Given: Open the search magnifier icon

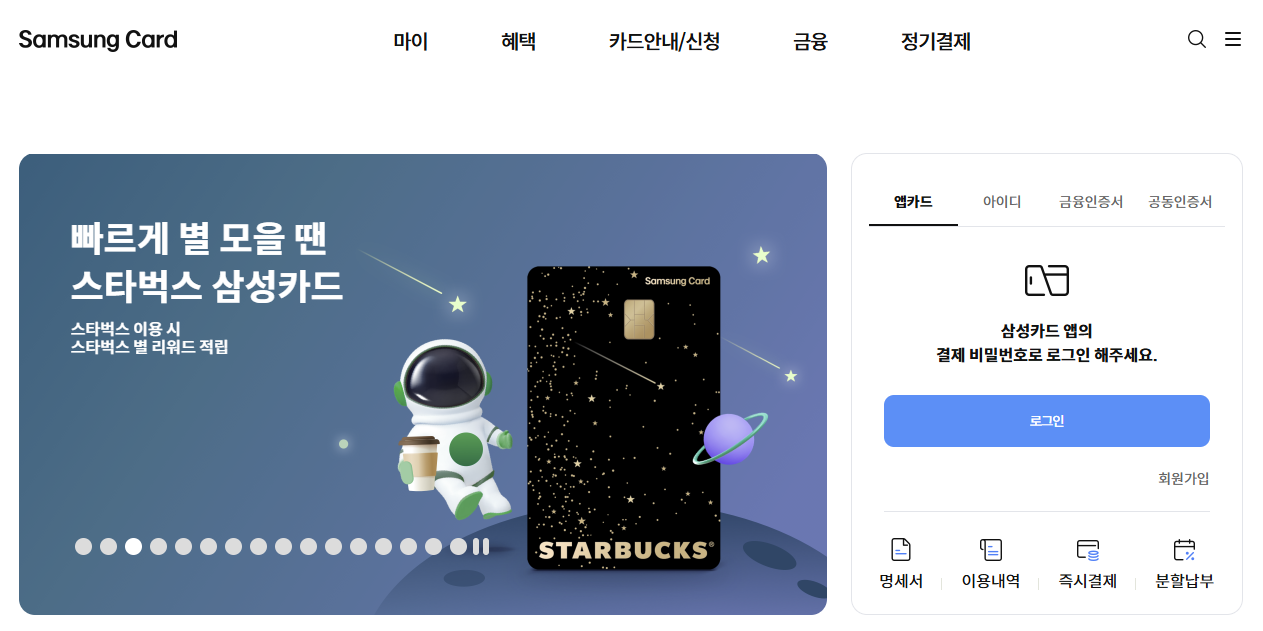Looking at the screenshot, I should tap(1196, 39).
